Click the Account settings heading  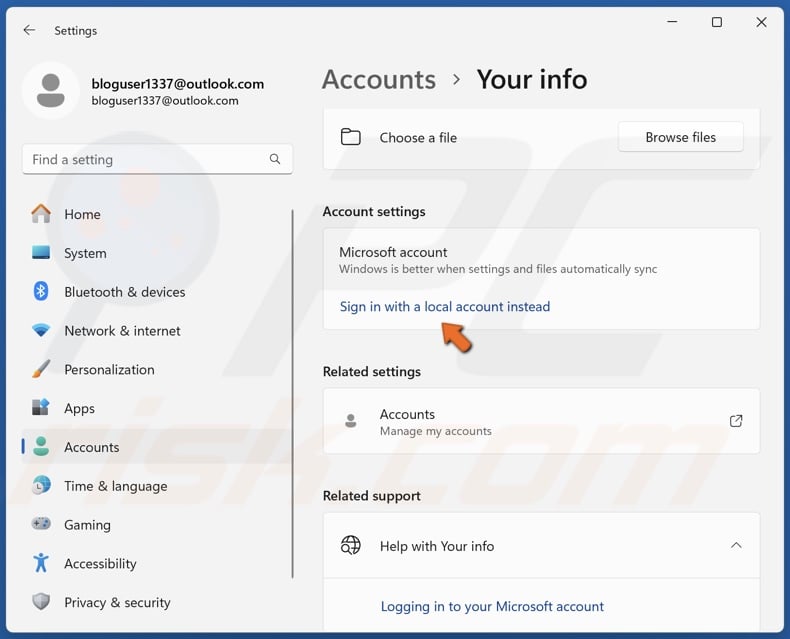pyautogui.click(x=374, y=212)
